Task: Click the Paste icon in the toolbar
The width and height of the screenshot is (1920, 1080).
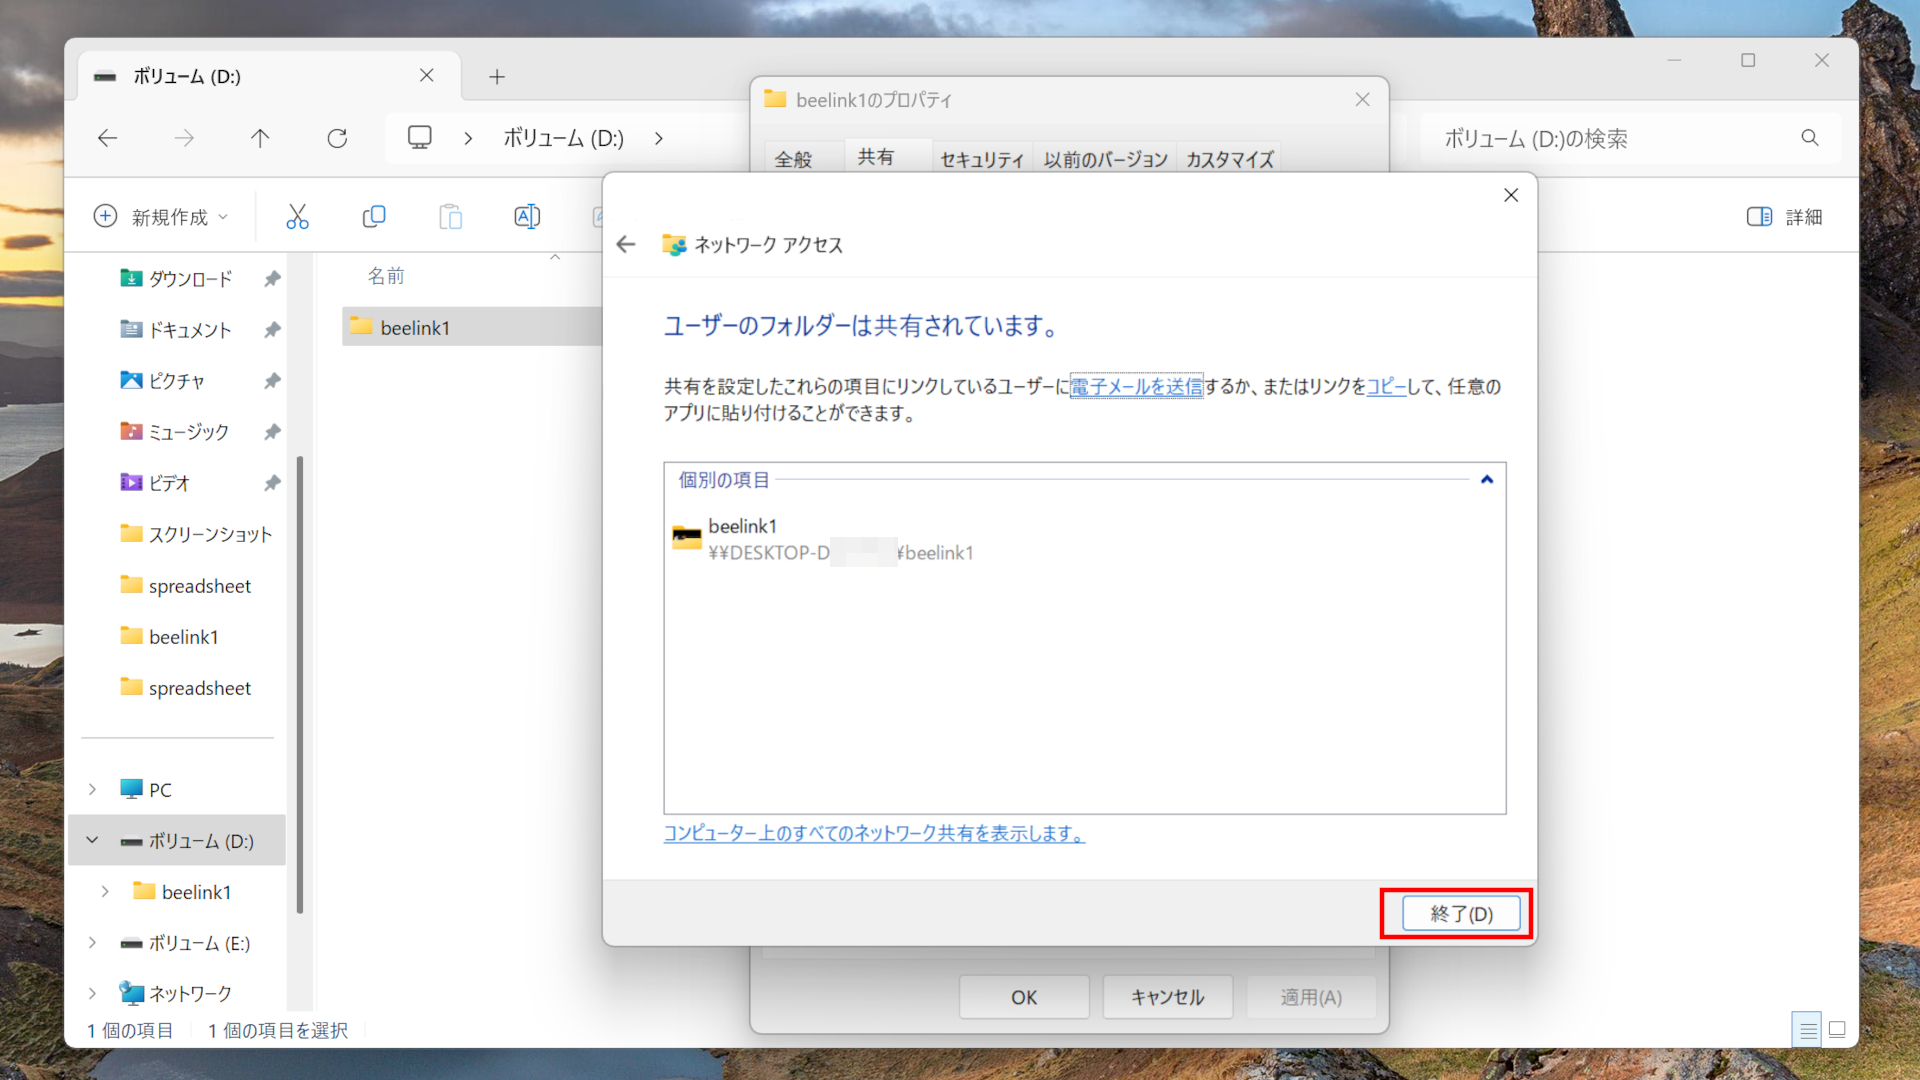Action: tap(450, 216)
